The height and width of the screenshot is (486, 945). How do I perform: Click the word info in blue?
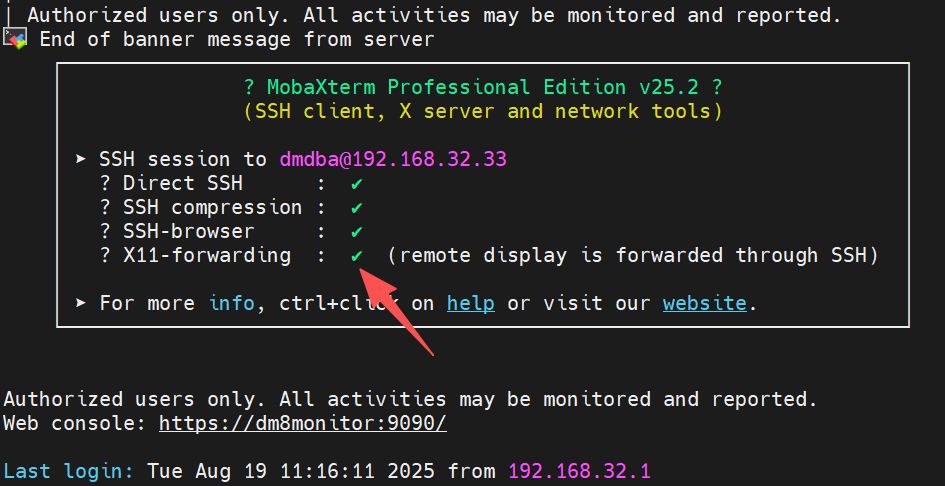click(x=232, y=303)
